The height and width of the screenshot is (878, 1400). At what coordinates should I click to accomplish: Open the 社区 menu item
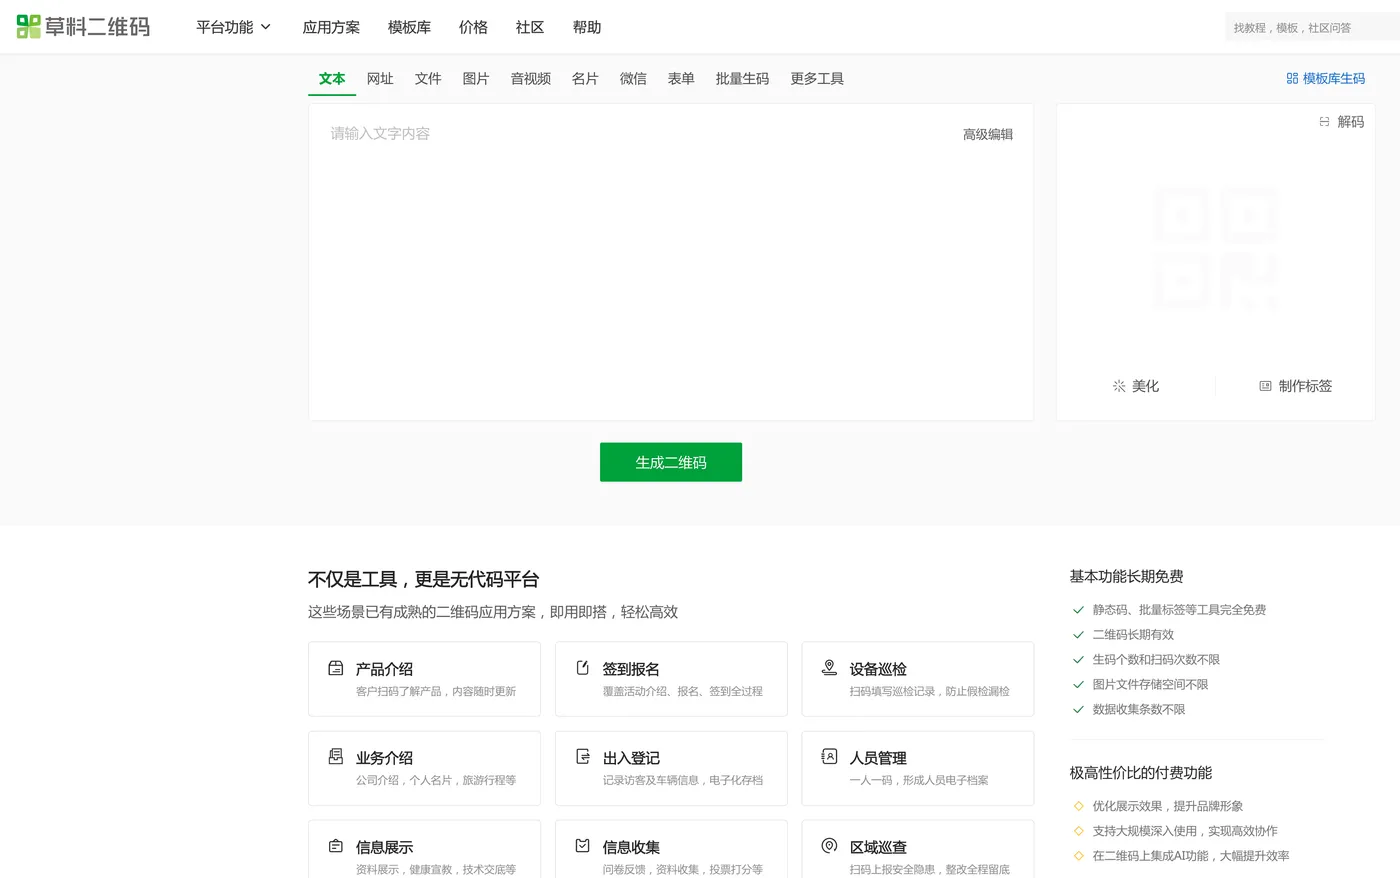coord(530,27)
